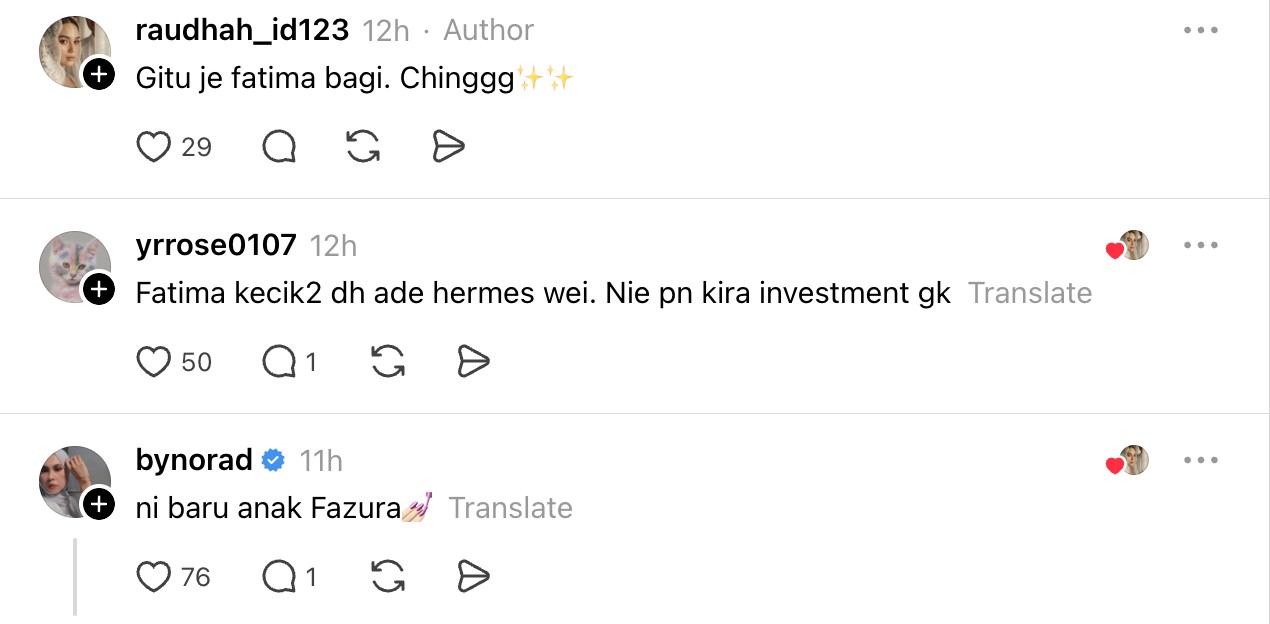Image resolution: width=1270 pixels, height=624 pixels.
Task: Share raudhah_id123's comment via send icon
Action: pos(449,148)
